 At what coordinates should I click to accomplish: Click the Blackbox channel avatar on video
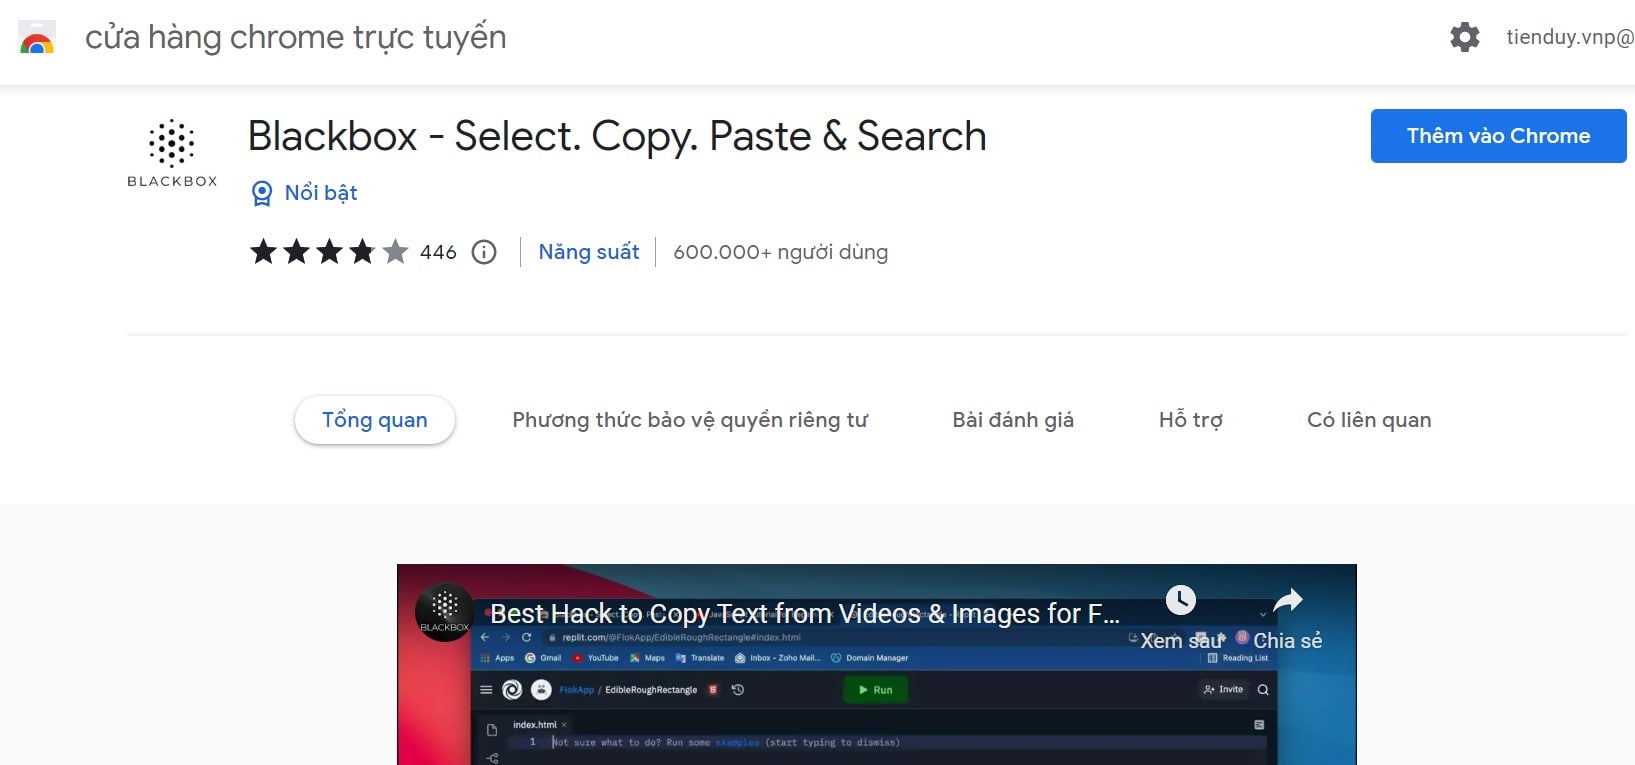(x=444, y=612)
